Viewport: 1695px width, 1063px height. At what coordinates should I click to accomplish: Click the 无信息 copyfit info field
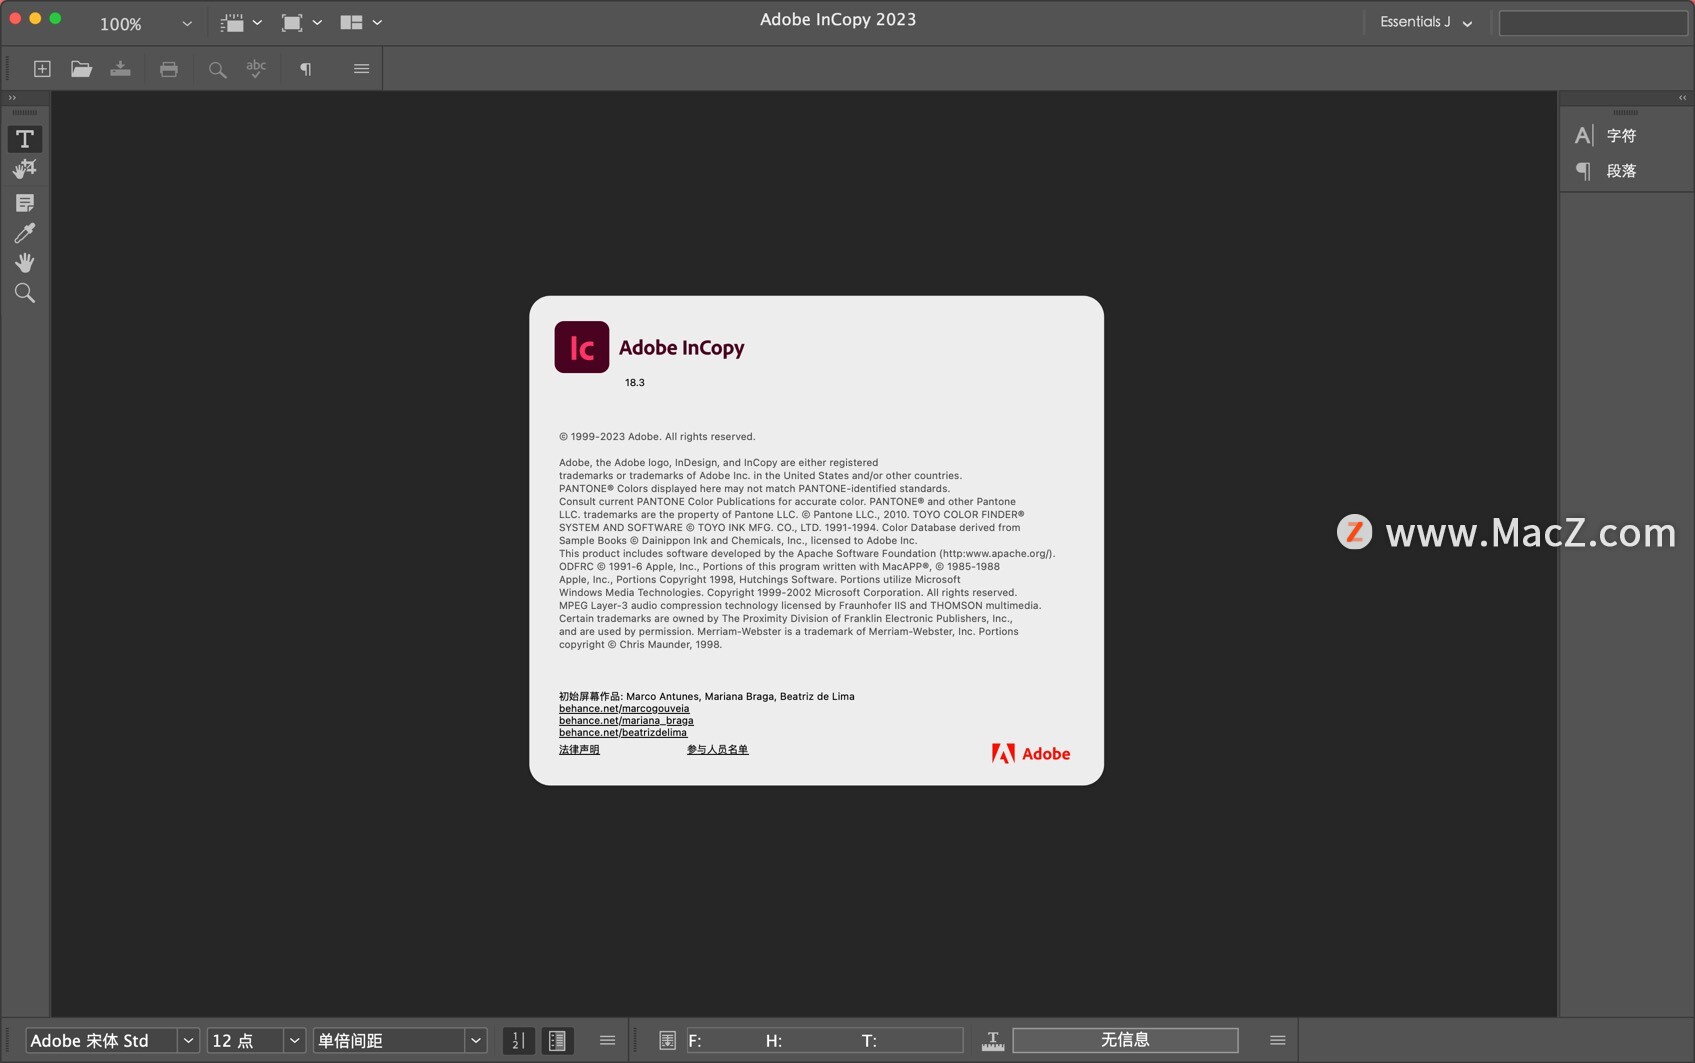coord(1125,1041)
